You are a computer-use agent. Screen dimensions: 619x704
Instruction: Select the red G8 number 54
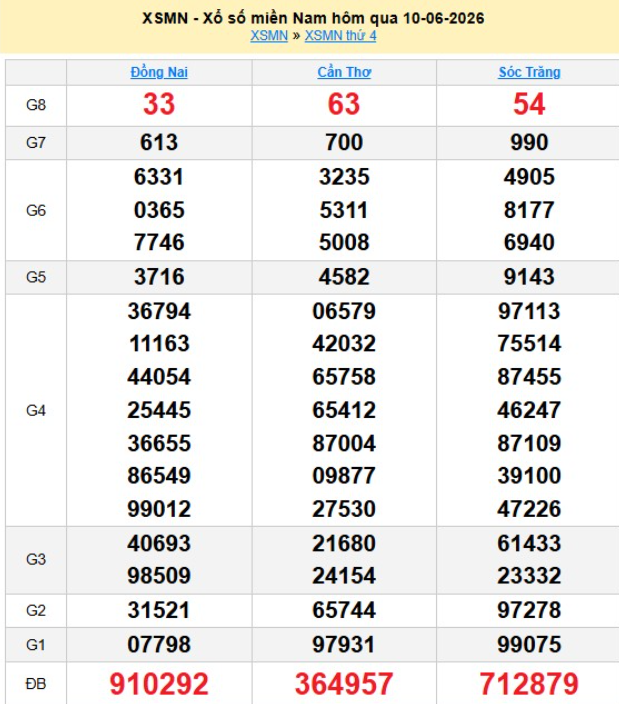click(x=529, y=104)
